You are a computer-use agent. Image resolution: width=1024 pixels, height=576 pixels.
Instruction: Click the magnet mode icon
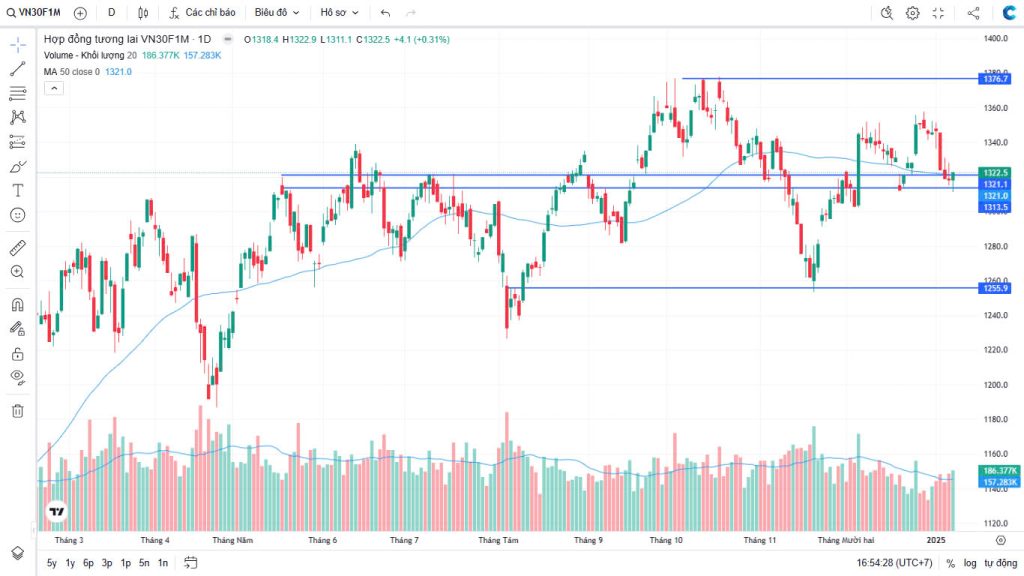(x=17, y=304)
